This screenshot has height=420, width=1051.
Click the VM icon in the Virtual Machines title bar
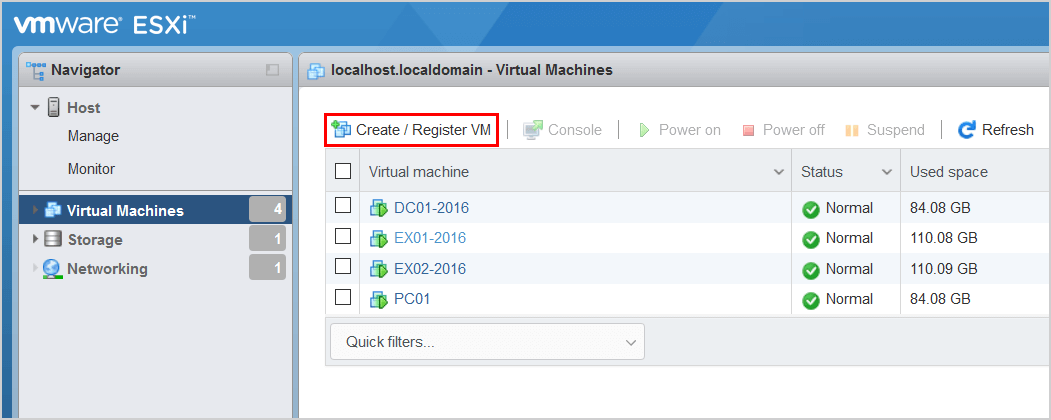point(316,70)
